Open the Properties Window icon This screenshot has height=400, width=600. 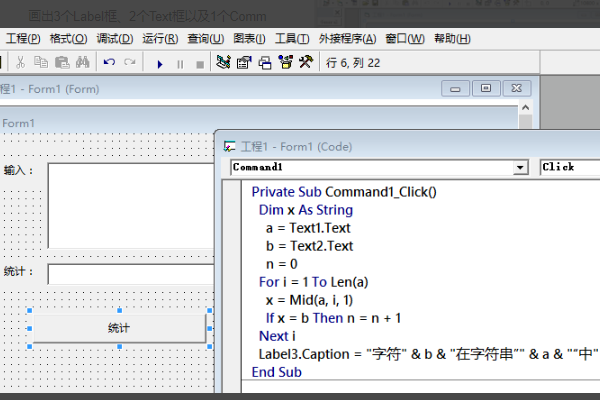(243, 63)
